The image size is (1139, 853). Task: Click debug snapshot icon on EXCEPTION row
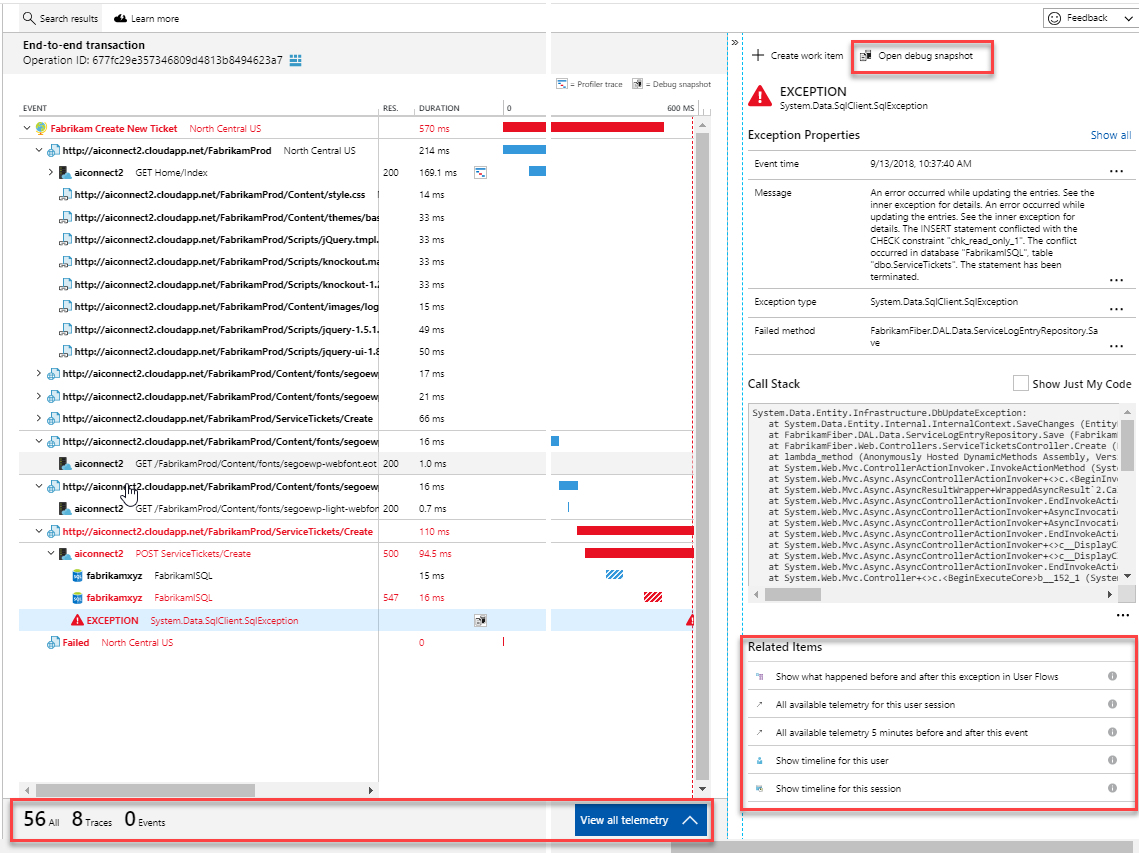(x=481, y=621)
